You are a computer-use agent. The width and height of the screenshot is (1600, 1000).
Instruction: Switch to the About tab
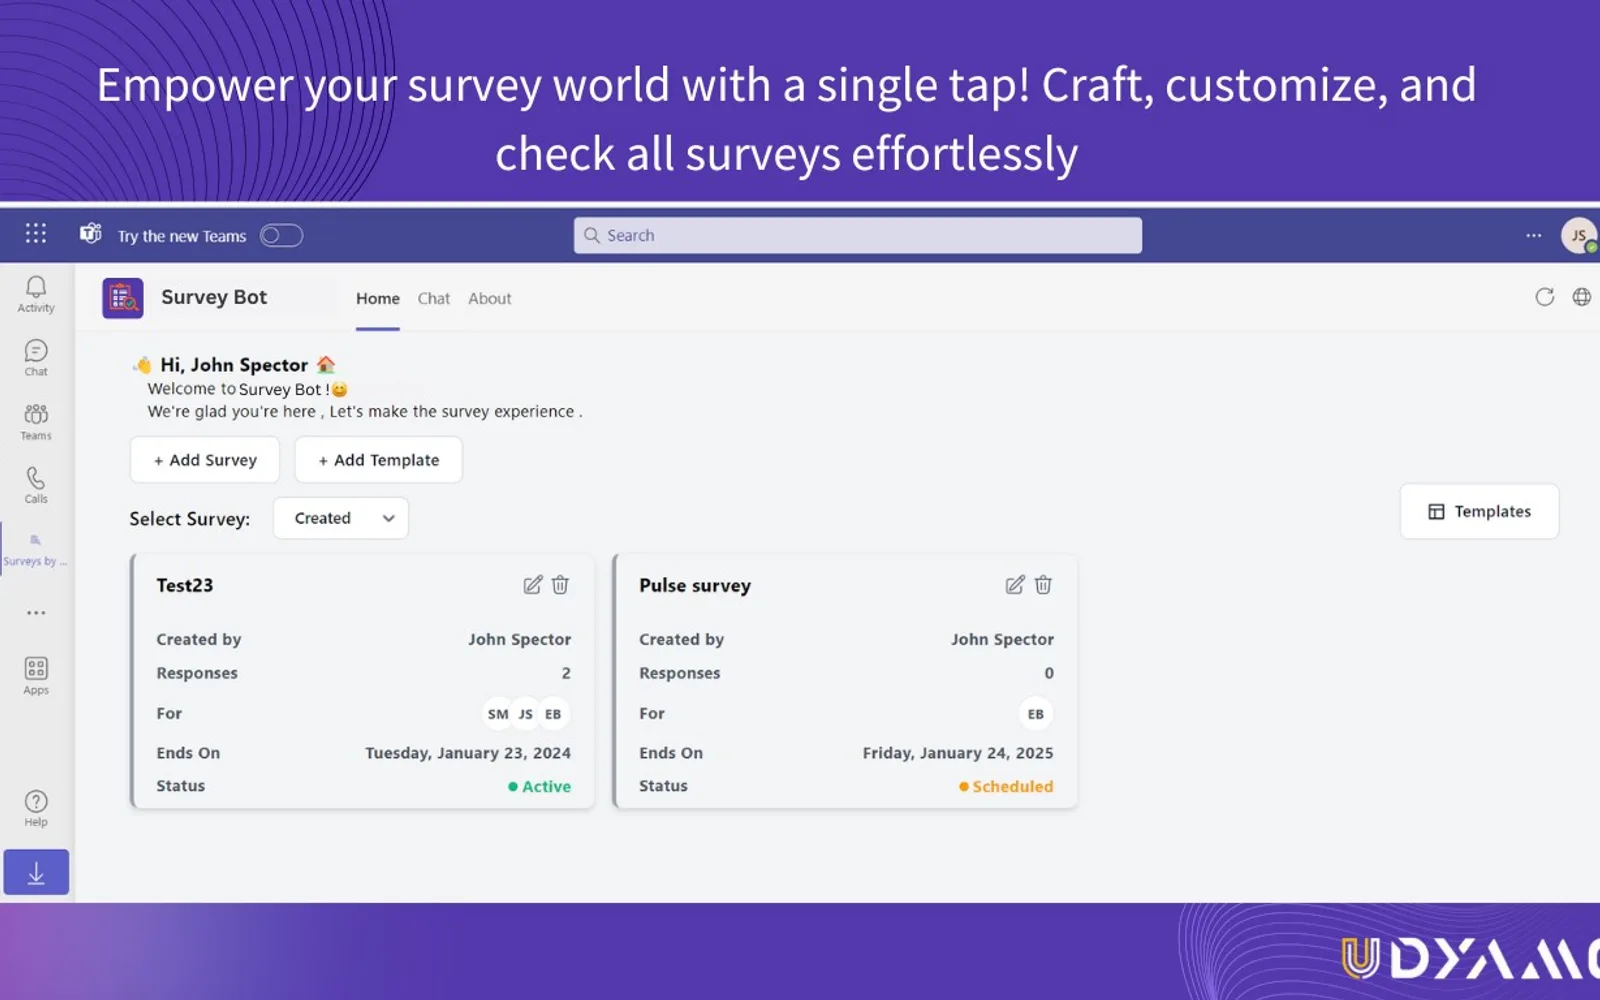pyautogui.click(x=490, y=298)
